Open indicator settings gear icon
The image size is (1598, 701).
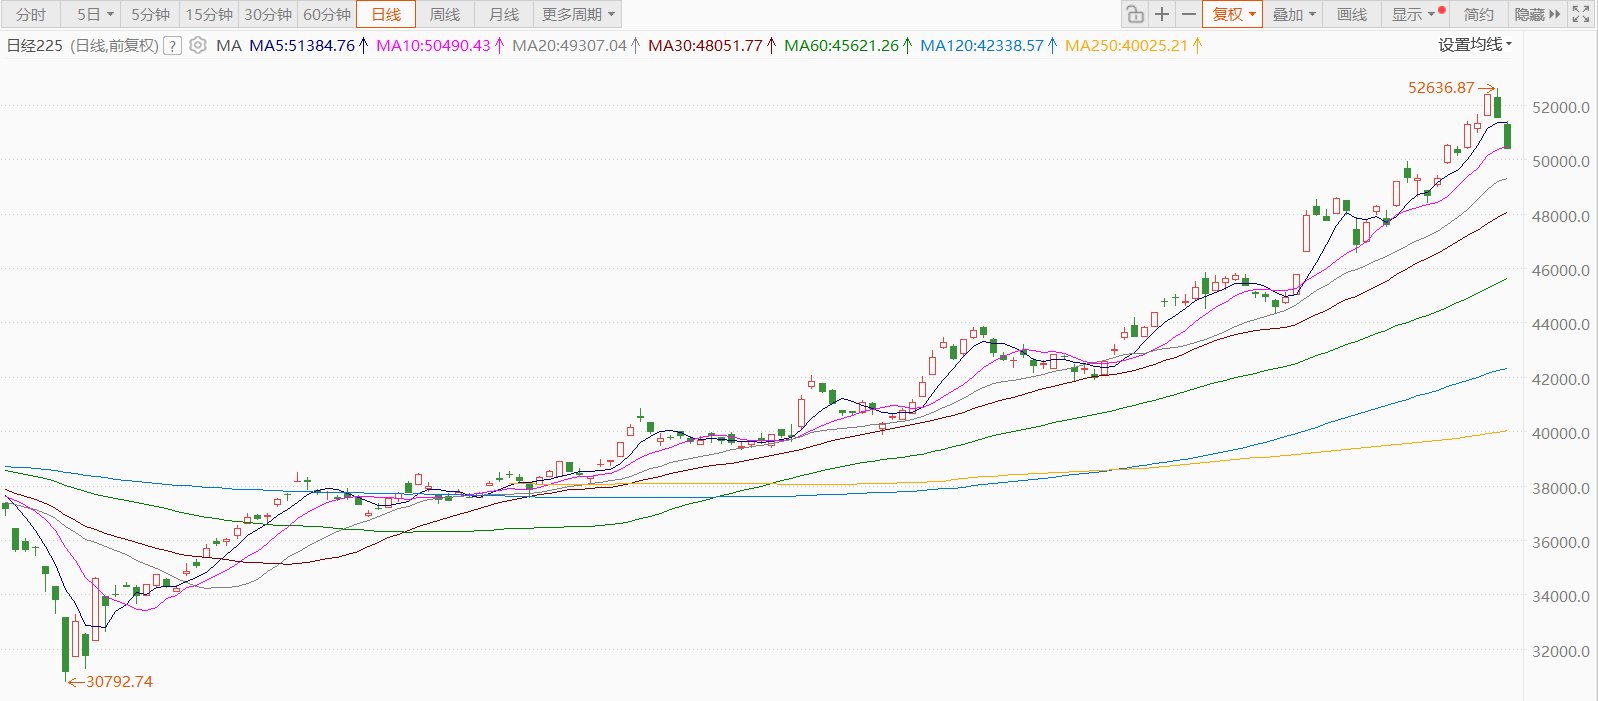click(x=198, y=45)
